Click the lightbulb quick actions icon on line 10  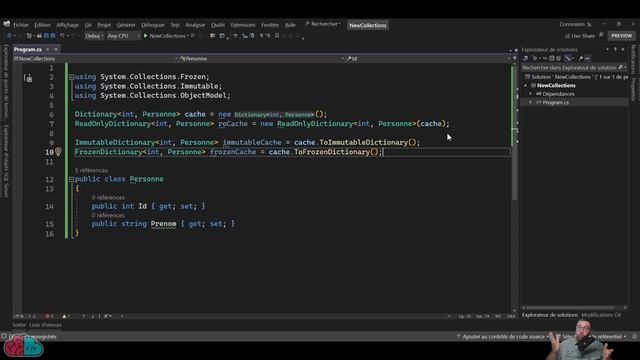coord(58,152)
